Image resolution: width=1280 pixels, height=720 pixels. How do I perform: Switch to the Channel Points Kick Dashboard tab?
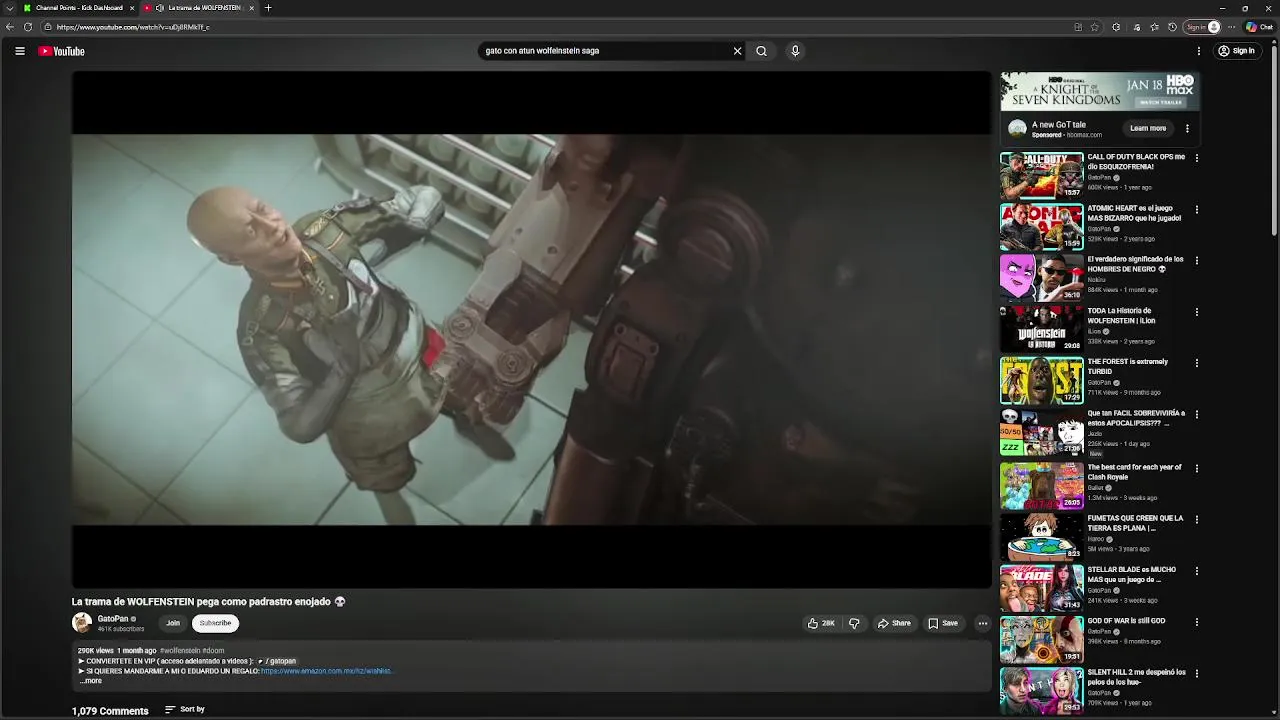click(78, 8)
